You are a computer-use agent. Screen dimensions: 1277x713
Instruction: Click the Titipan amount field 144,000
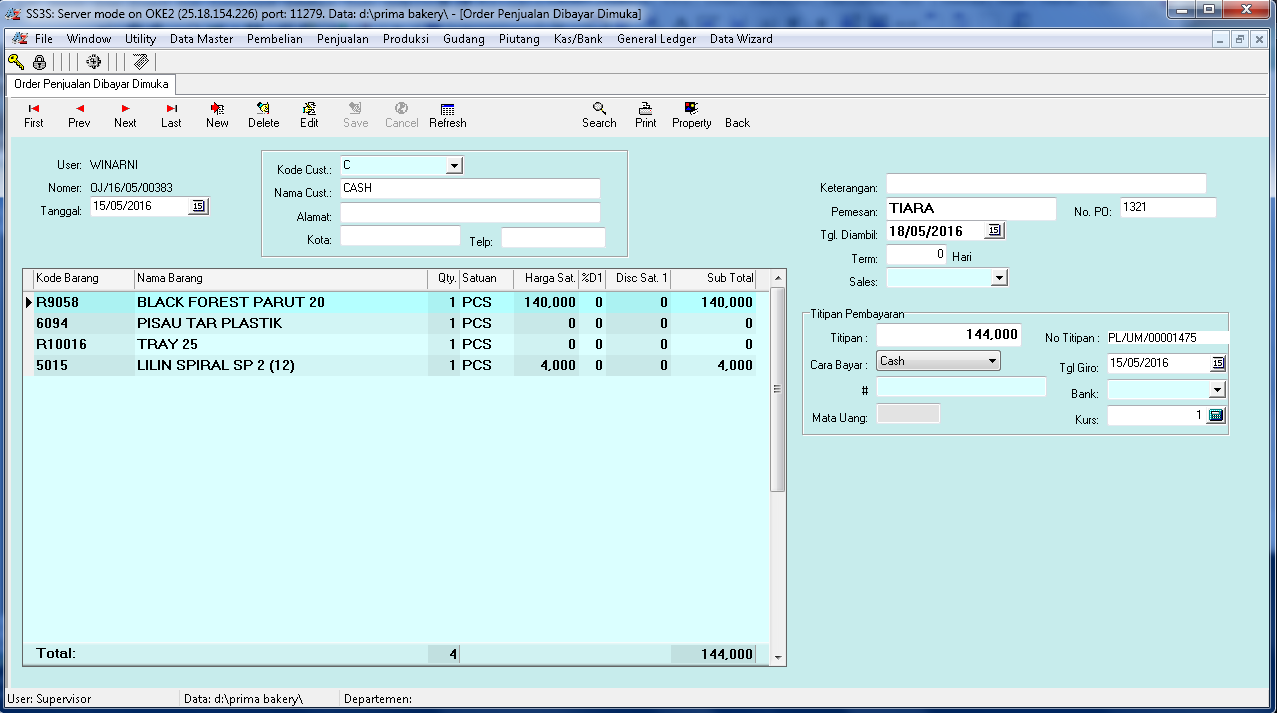949,335
